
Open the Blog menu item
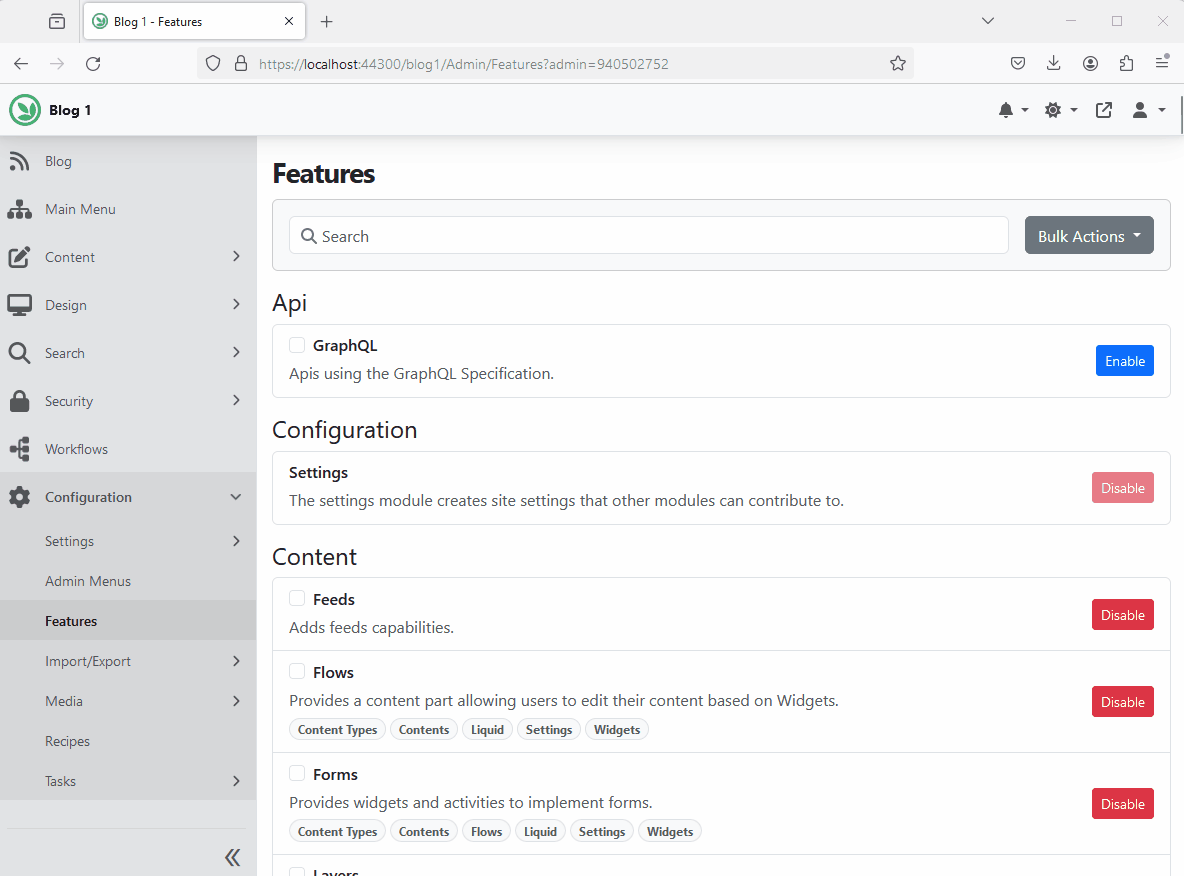coord(58,161)
